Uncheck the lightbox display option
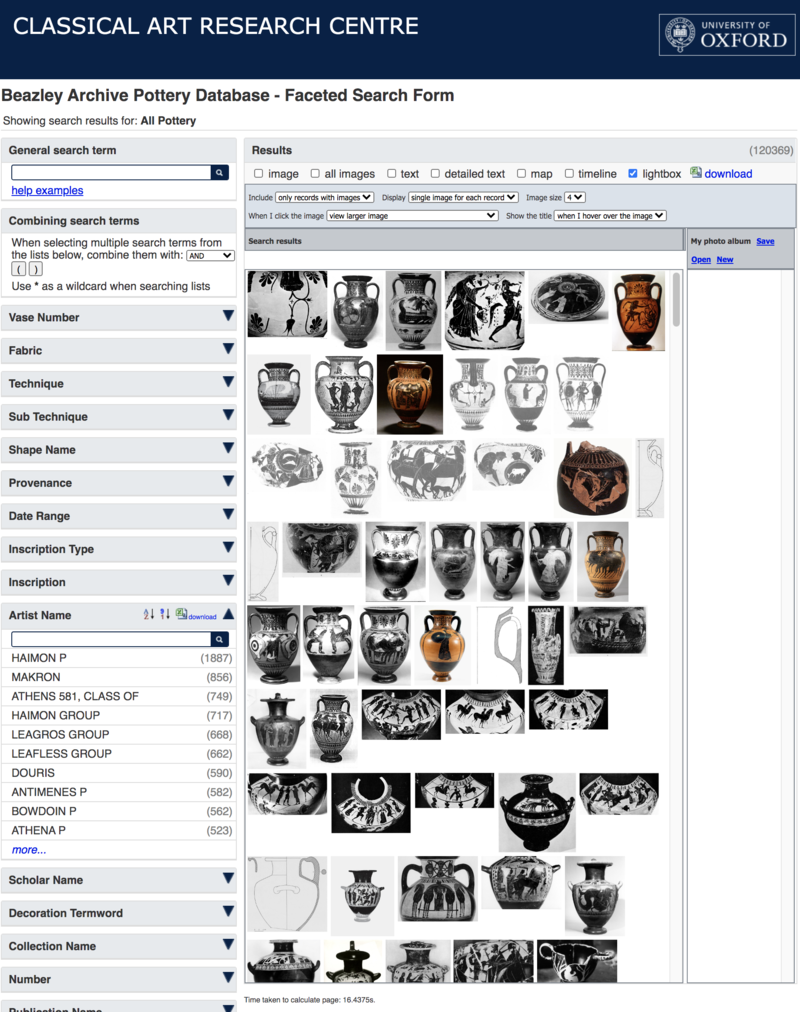This screenshot has height=1012, width=800. [633, 174]
